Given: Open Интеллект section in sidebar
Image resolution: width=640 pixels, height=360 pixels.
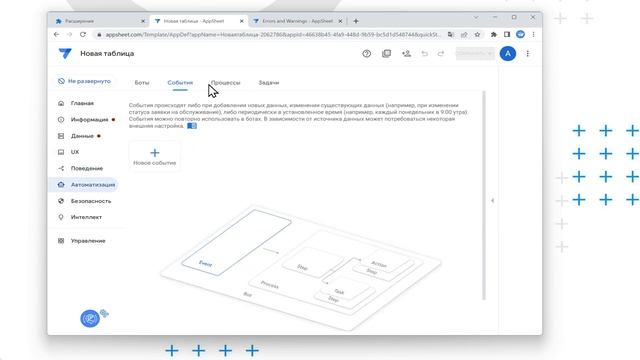Looking at the screenshot, I should (x=86, y=217).
